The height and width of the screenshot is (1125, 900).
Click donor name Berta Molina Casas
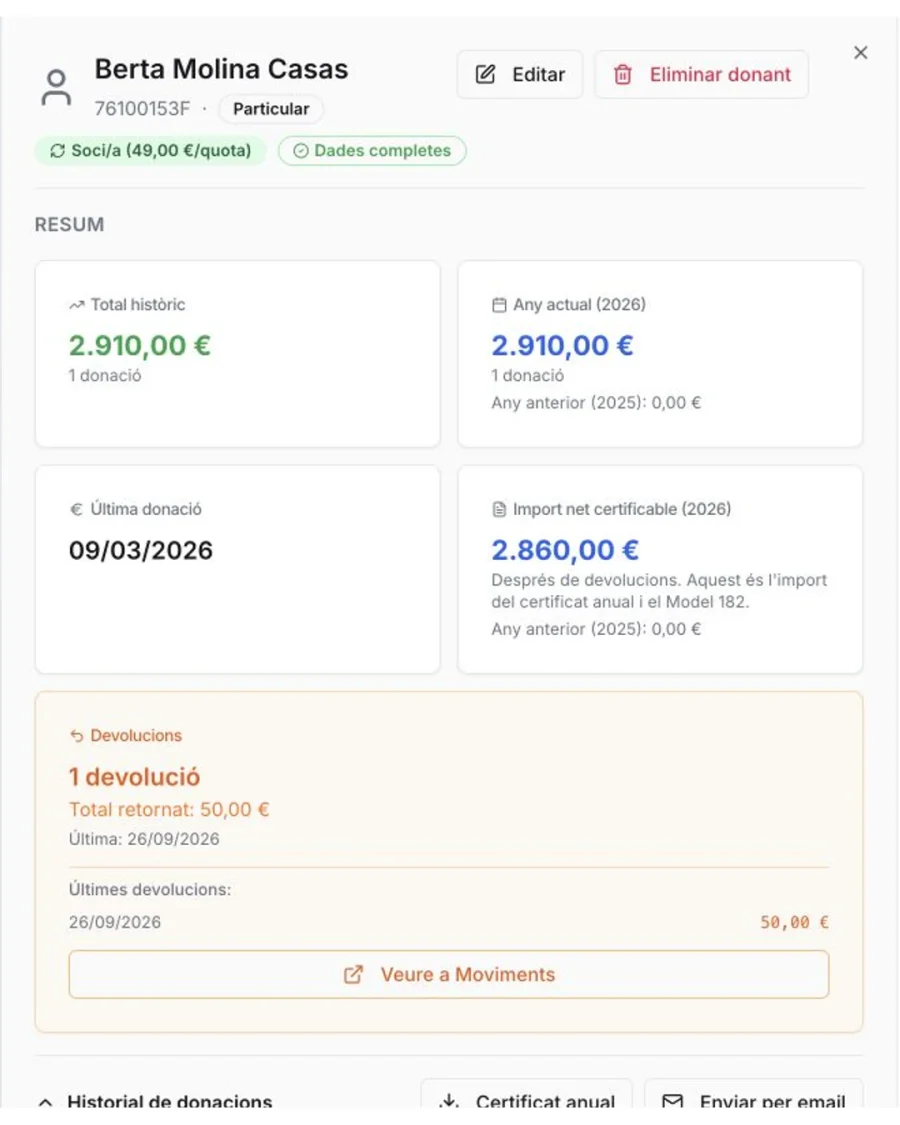pos(221,69)
